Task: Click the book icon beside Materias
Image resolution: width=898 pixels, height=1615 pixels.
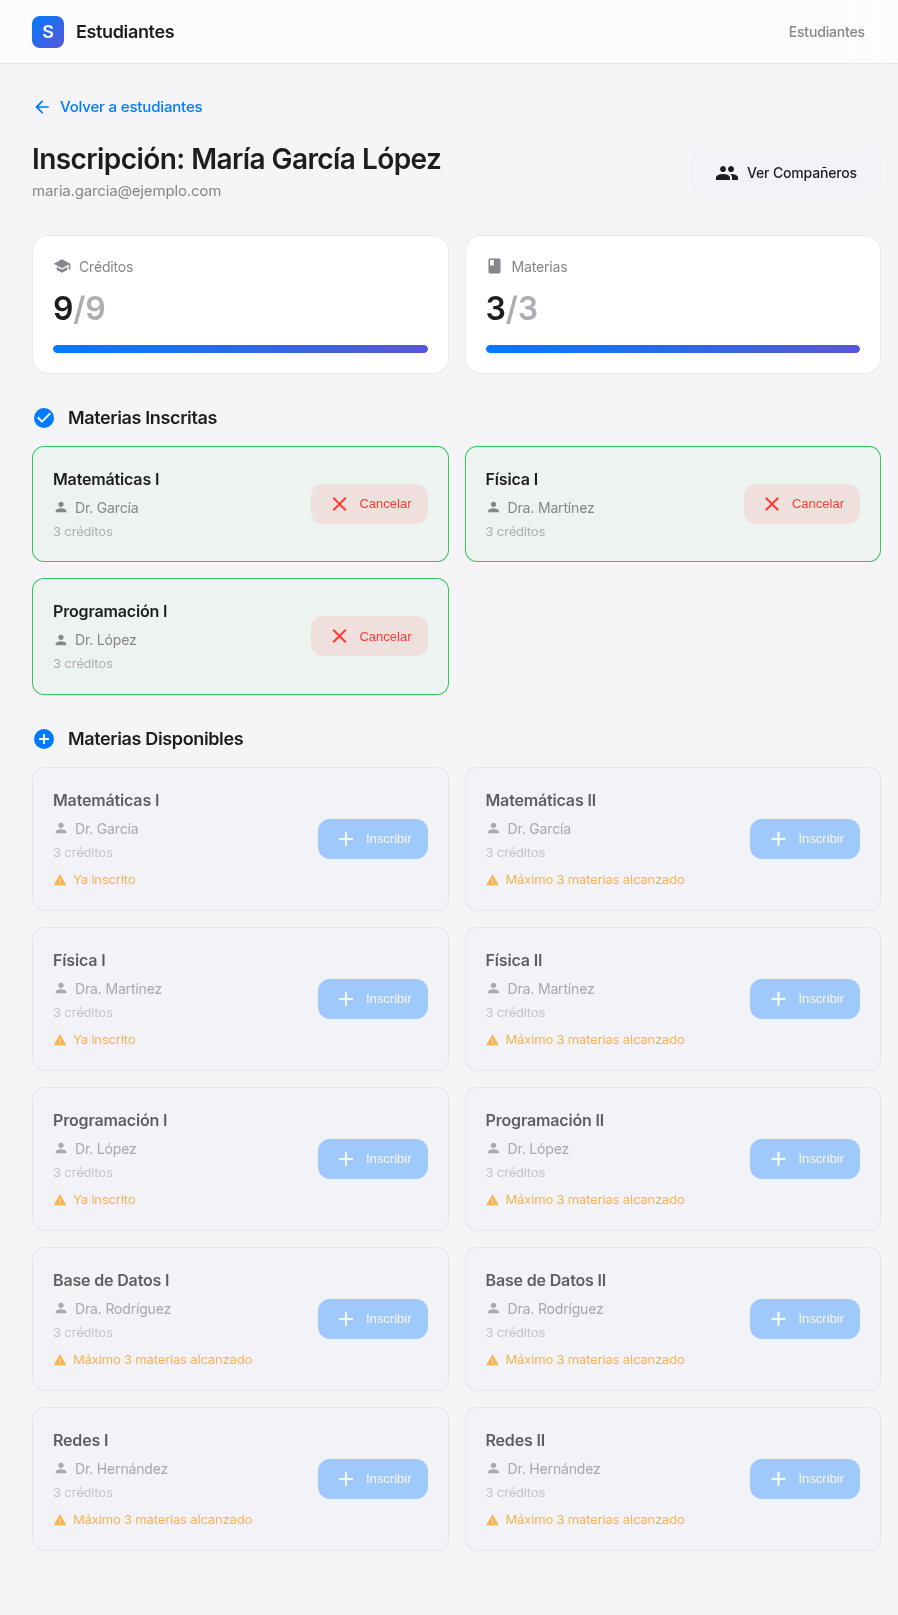Action: pyautogui.click(x=494, y=266)
